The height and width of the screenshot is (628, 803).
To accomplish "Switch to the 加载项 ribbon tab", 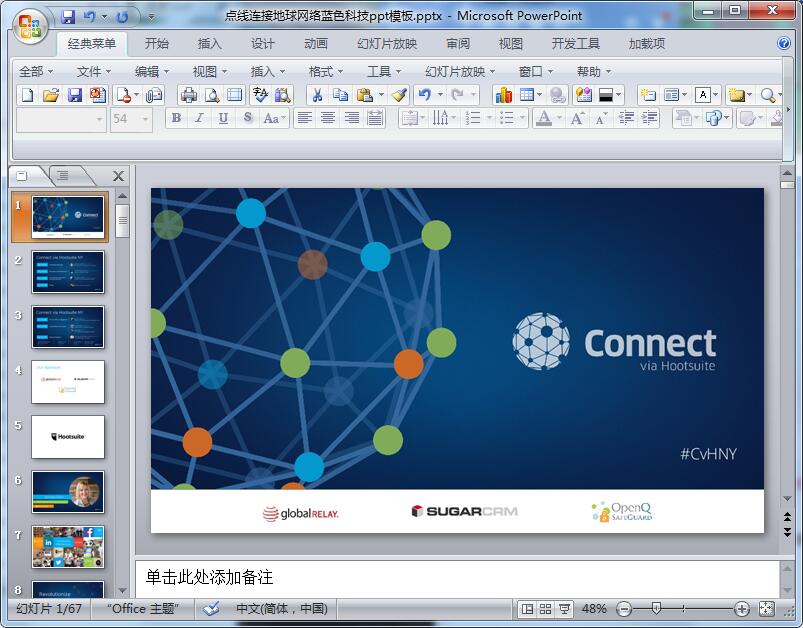I will coord(647,44).
